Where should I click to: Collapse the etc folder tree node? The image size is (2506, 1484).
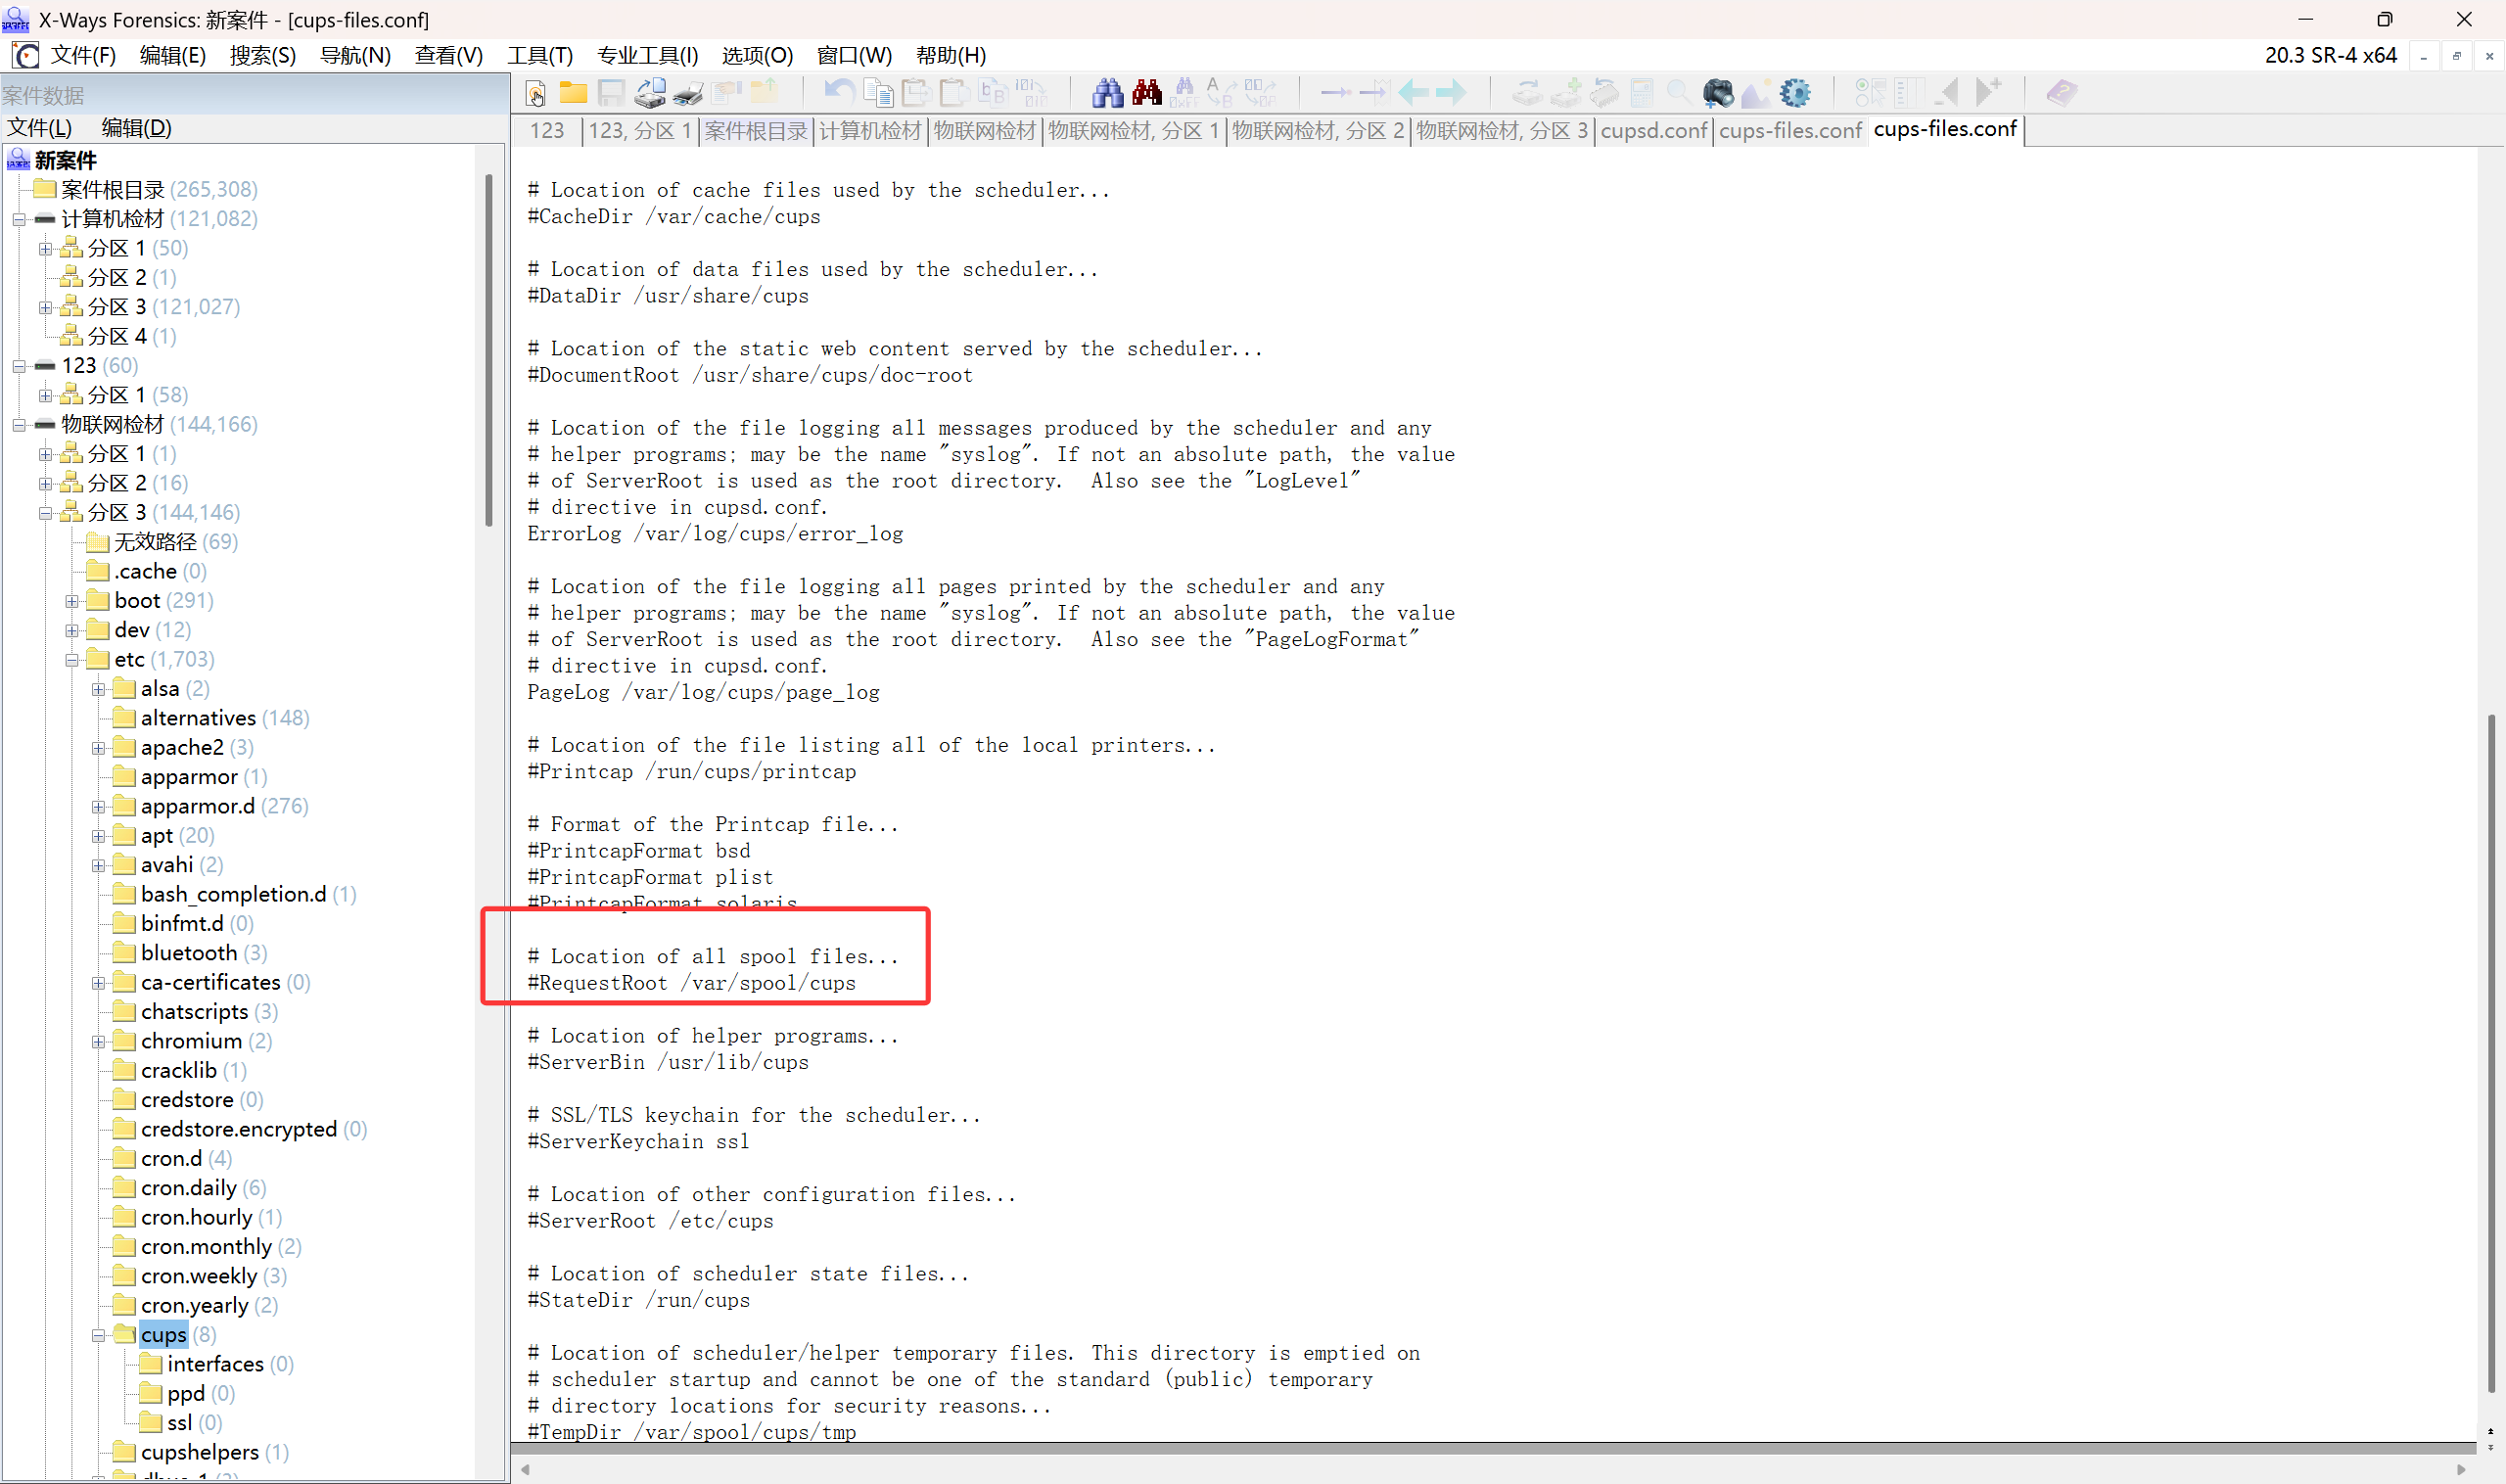(x=72, y=660)
